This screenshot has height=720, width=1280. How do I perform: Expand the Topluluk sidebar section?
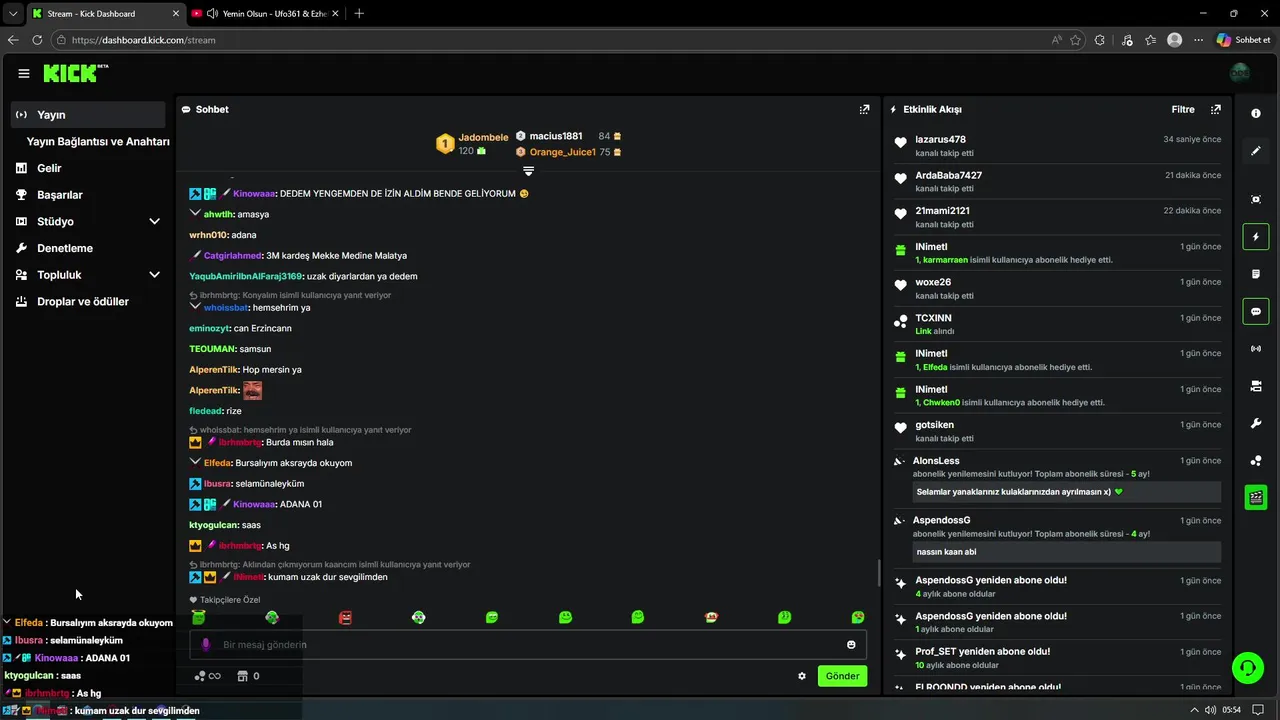[x=154, y=275]
